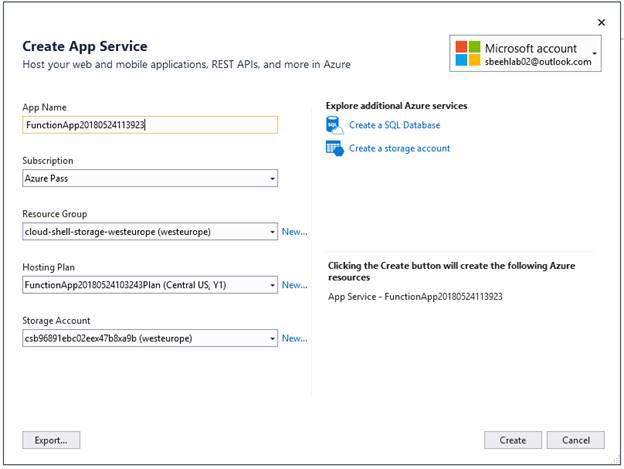Open the Storage Account dropdown
Viewport: 624px width, 469px height.
pyautogui.click(x=272, y=338)
